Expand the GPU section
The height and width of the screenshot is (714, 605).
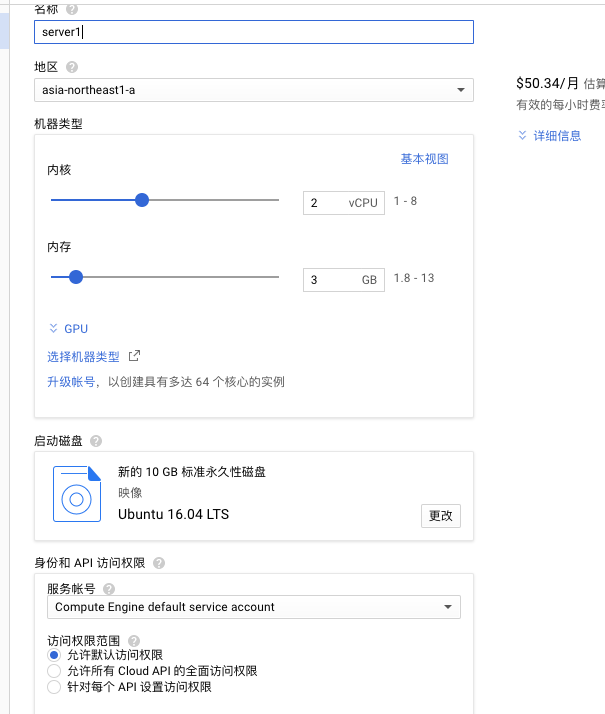[69, 328]
